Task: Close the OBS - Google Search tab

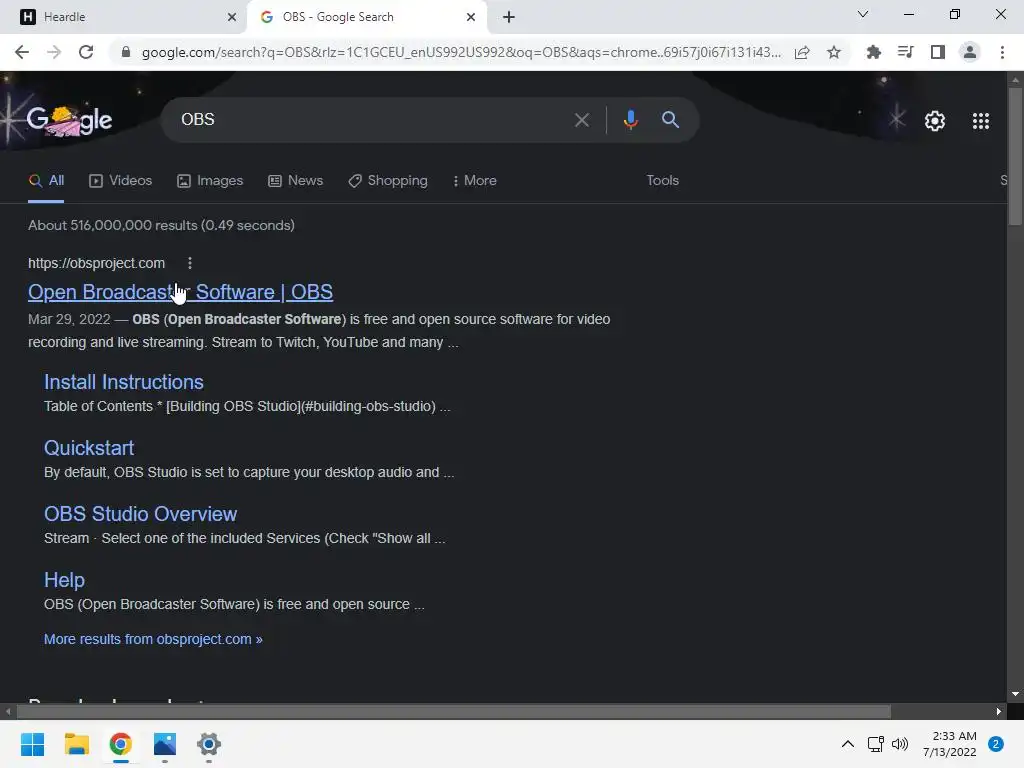Action: tap(471, 17)
